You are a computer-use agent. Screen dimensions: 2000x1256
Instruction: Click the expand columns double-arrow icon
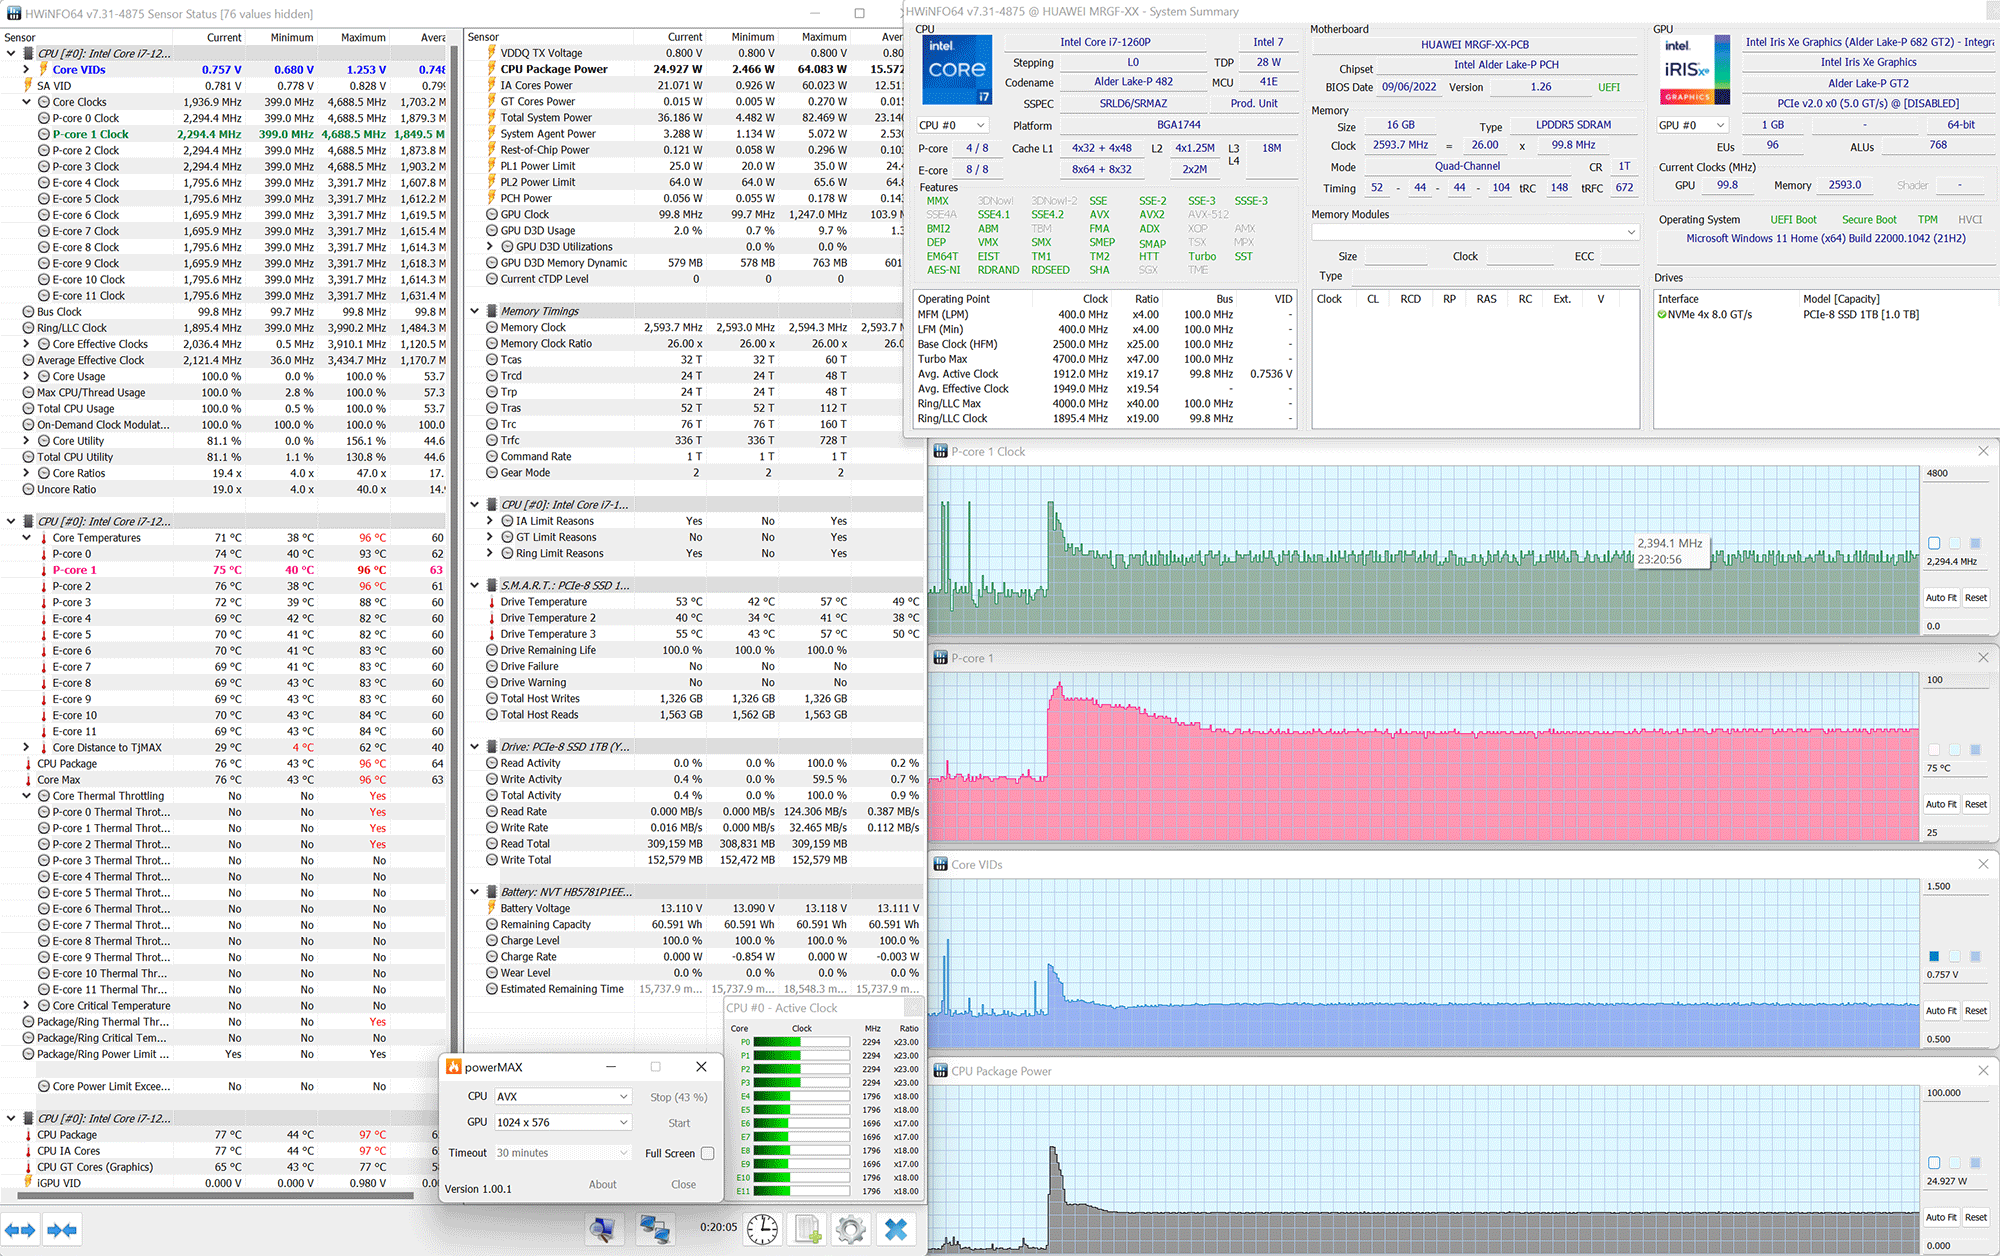tap(20, 1230)
